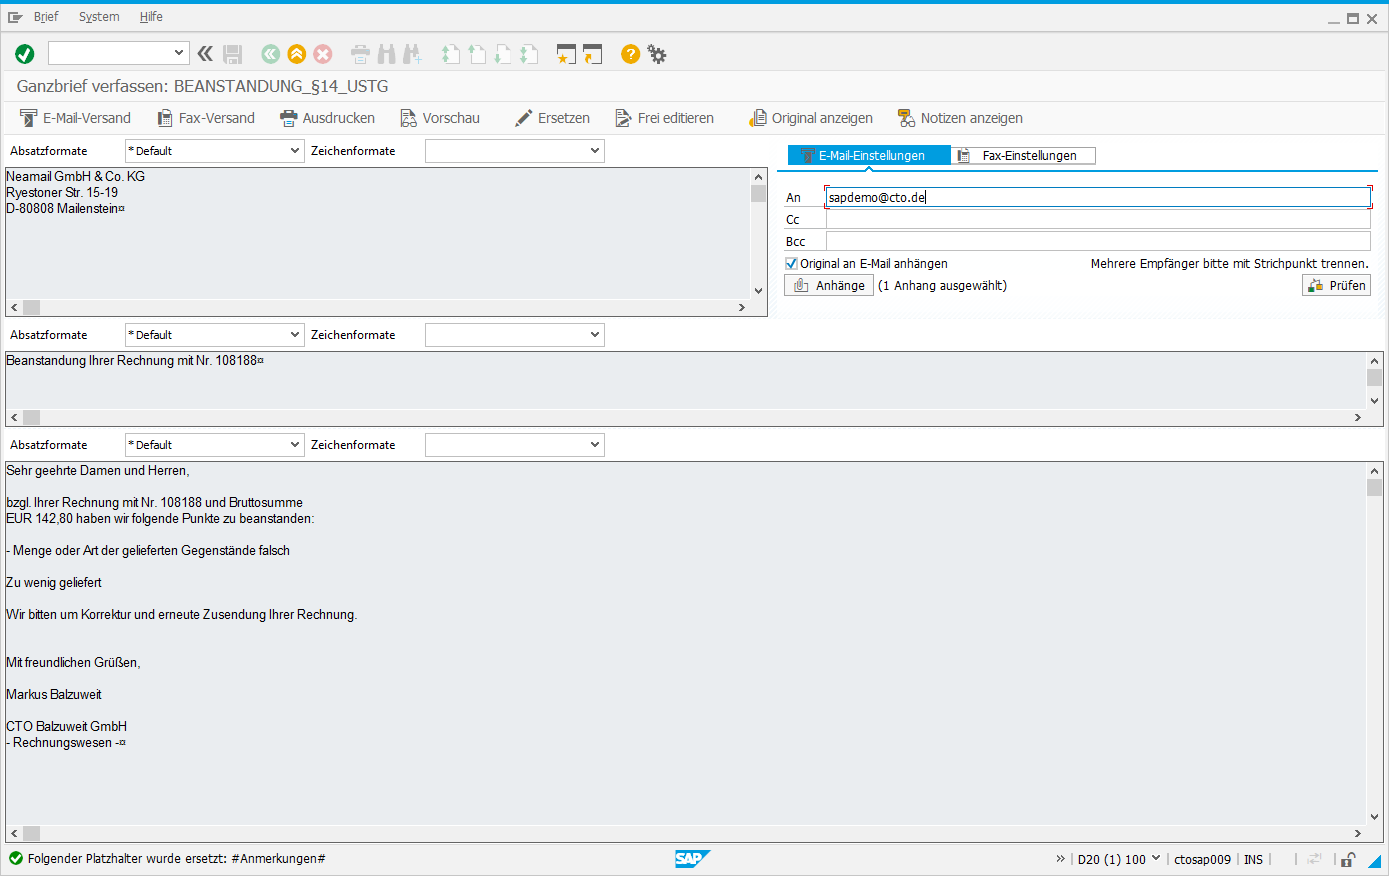Click the Anhänge attachments button
This screenshot has width=1389, height=876.
[829, 286]
